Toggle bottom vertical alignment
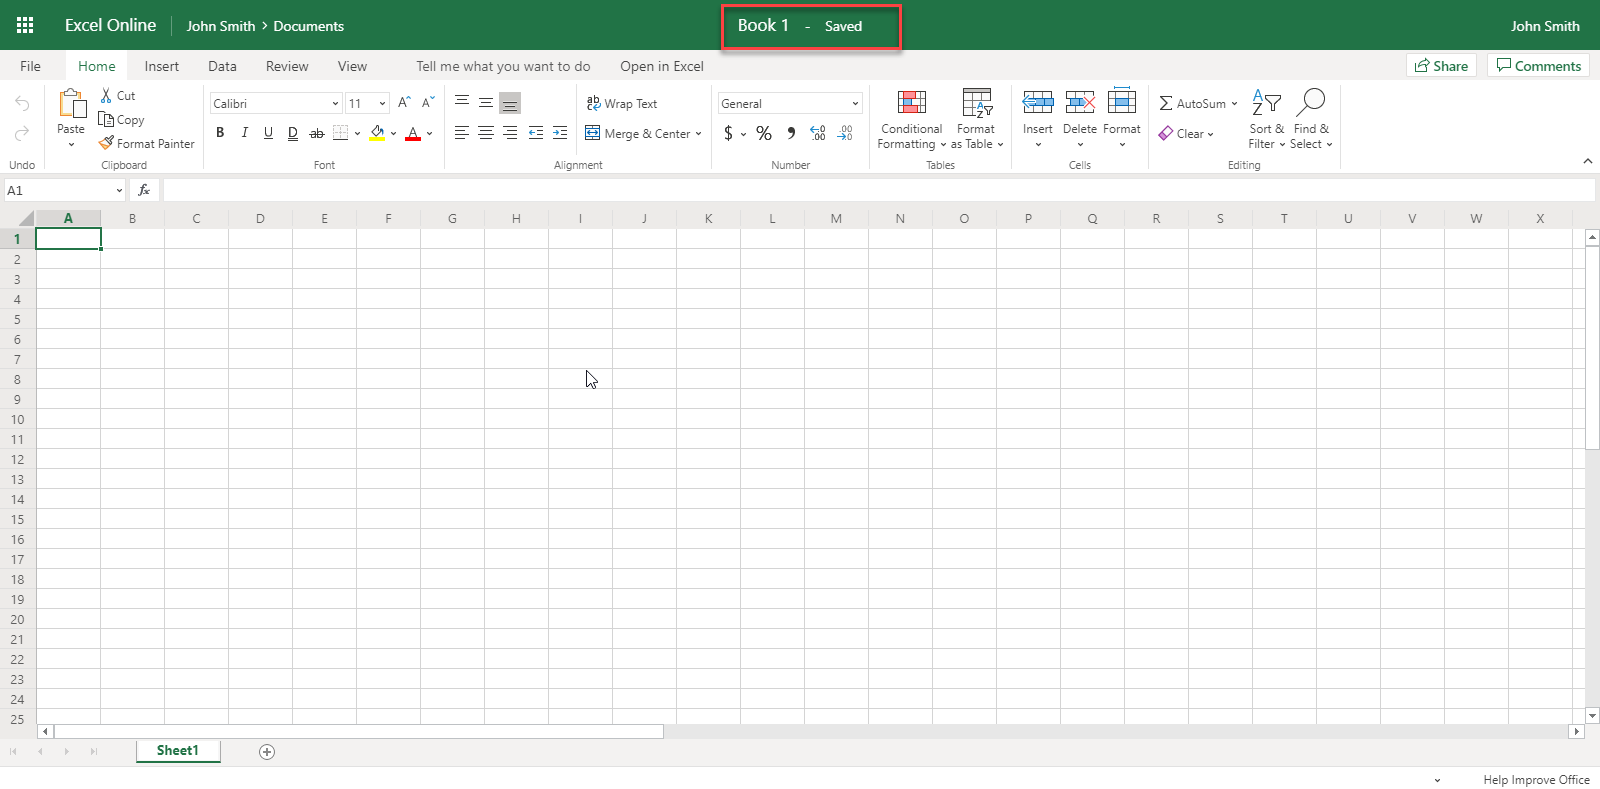The image size is (1600, 789). click(x=510, y=103)
